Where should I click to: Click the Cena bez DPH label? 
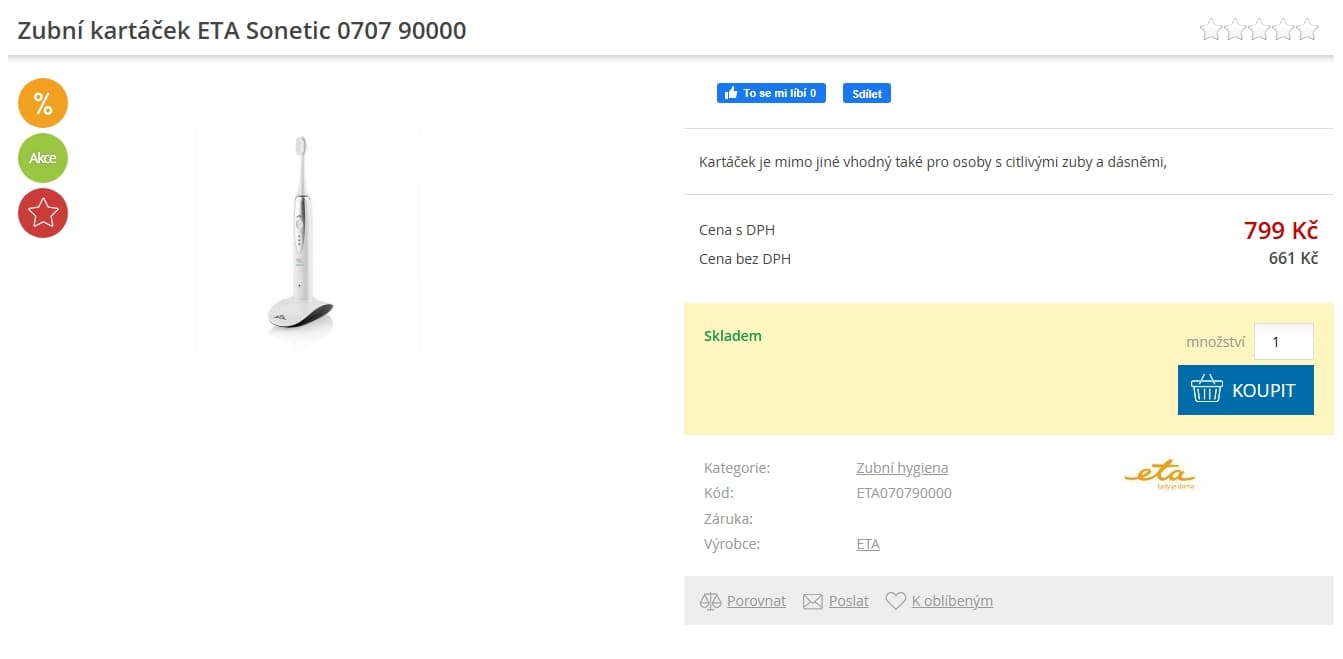coord(745,259)
